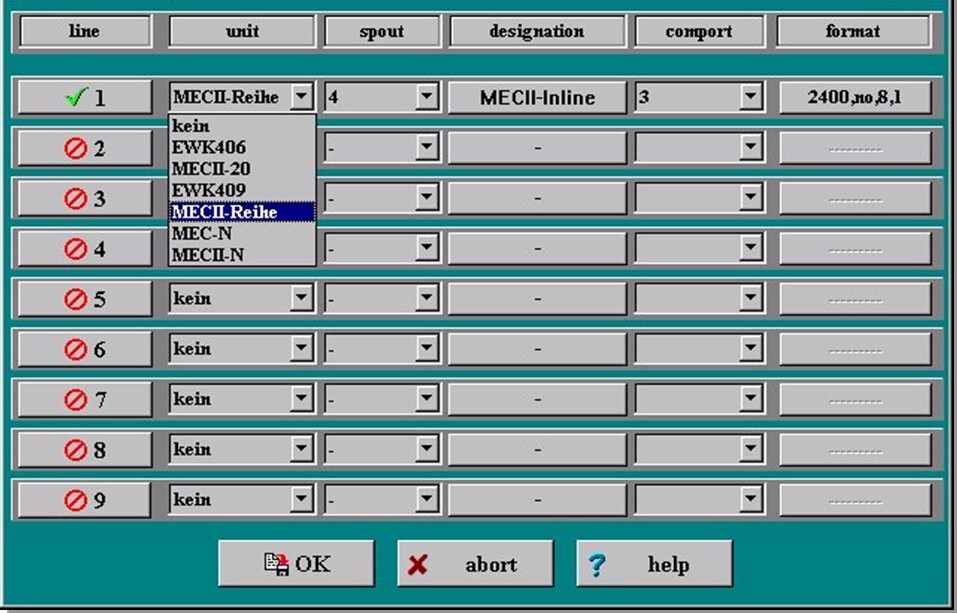The image size is (957, 613).
Task: Open the line 9 spout dropdown
Action: (x=427, y=499)
